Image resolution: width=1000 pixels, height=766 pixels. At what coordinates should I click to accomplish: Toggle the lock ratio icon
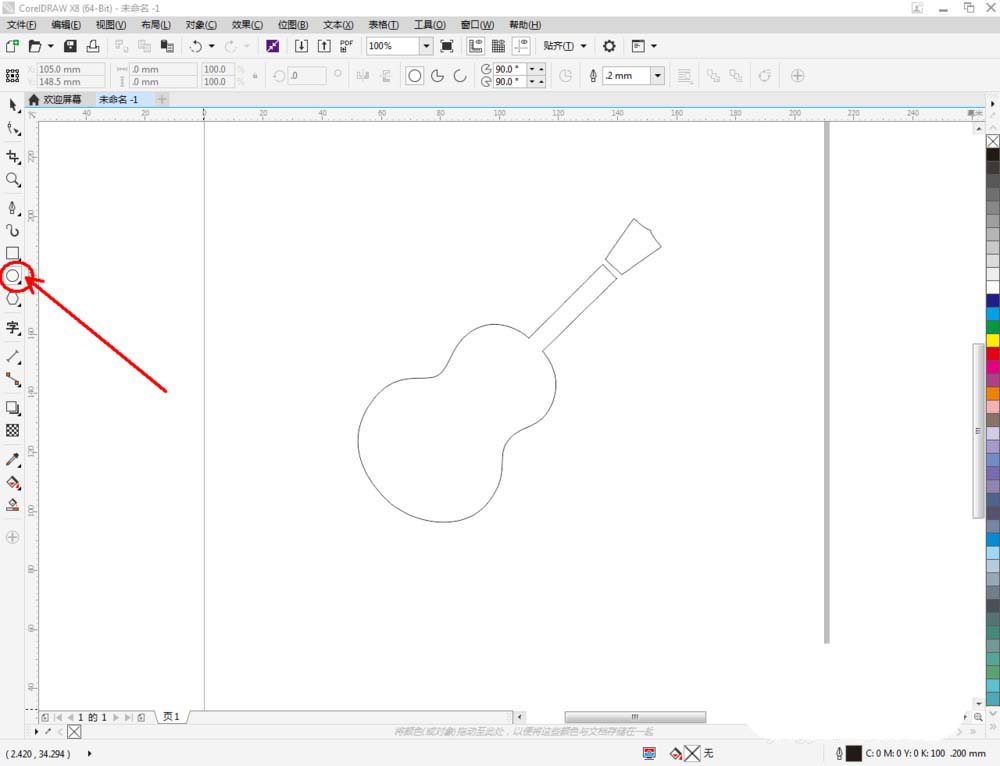point(255,75)
